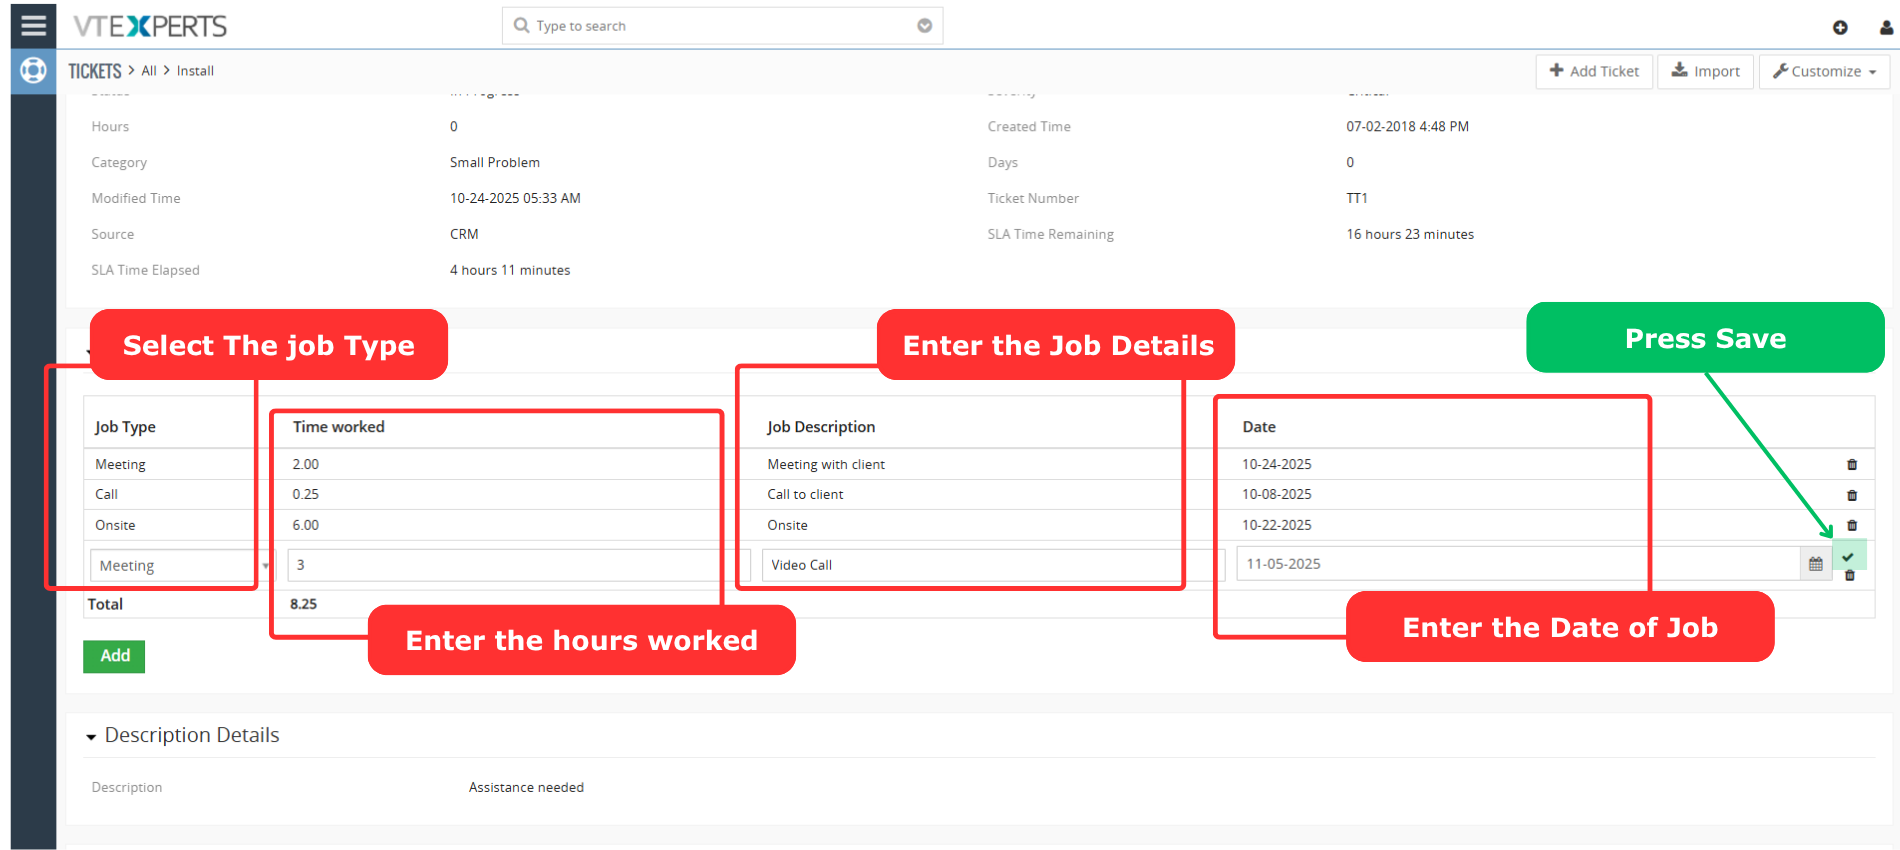
Task: Click the Tickets module lifebuoy icon
Action: (x=33, y=71)
